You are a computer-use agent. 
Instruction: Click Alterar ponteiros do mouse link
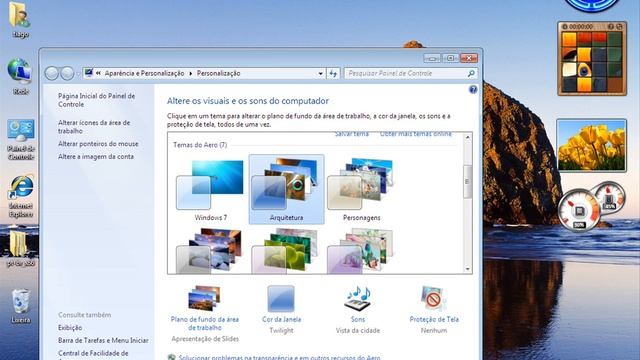(x=98, y=144)
